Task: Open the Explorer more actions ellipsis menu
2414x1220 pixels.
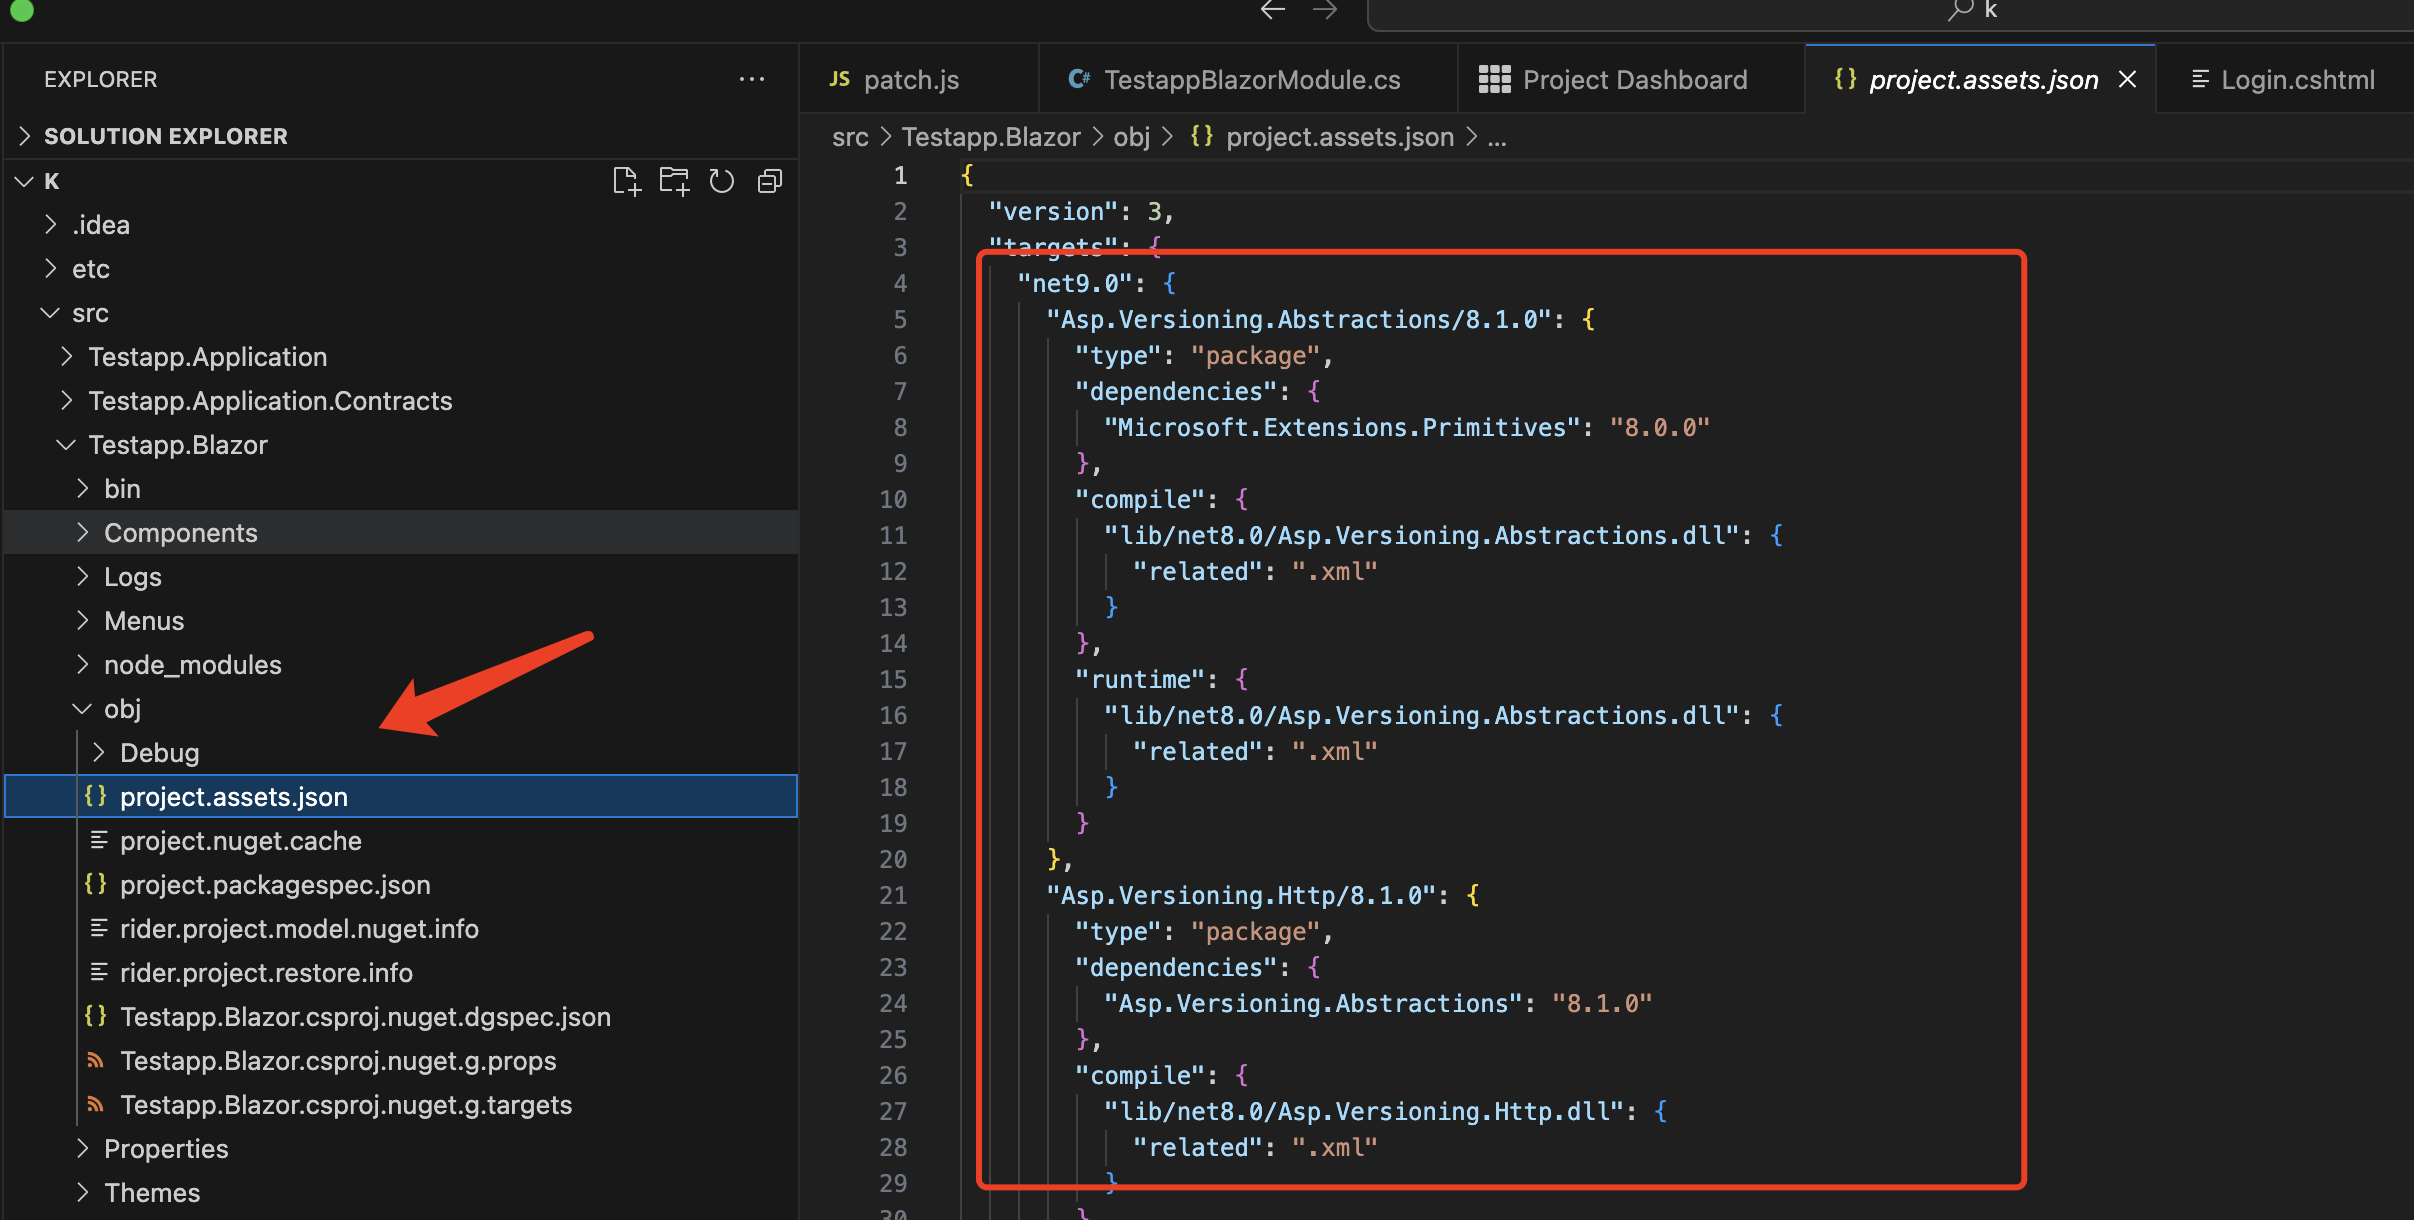Action: click(x=752, y=79)
